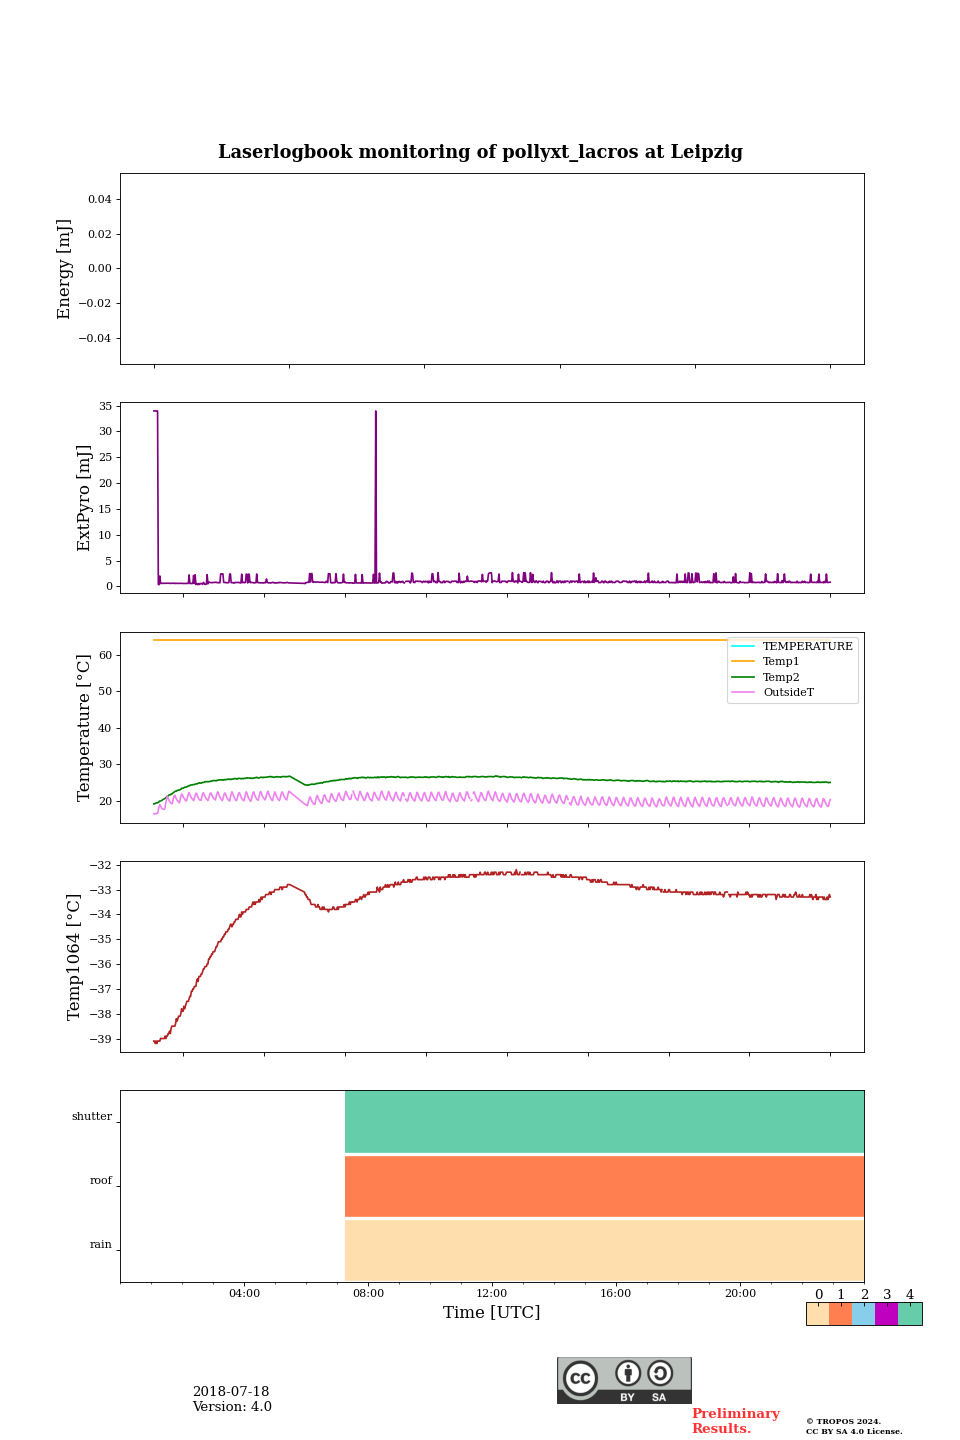Viewport: 960px width, 1440px height.
Task: Click the 'Energy [mJ]' axis label
Action: (x=64, y=269)
